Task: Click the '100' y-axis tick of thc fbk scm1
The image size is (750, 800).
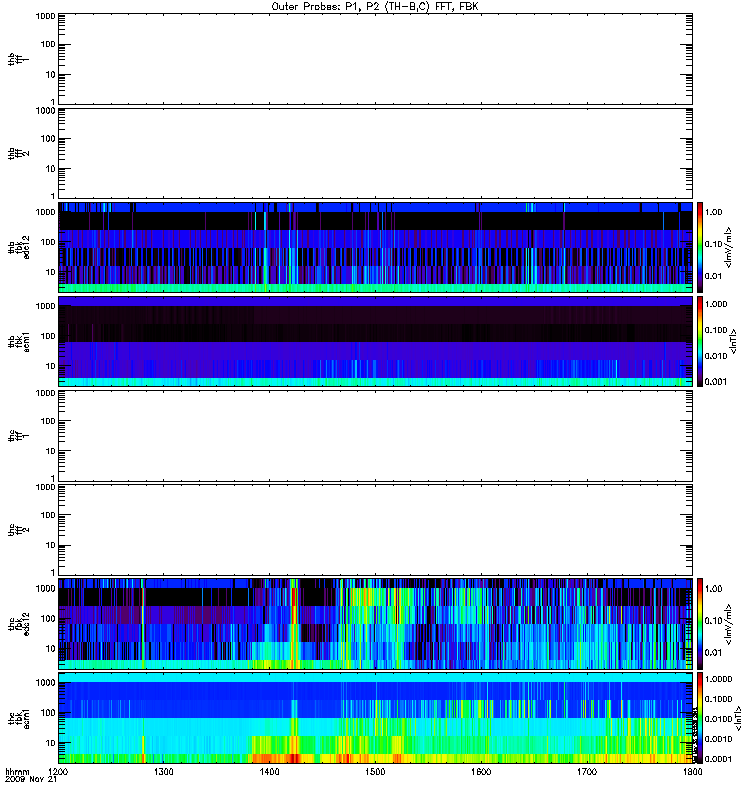Action: point(47,713)
